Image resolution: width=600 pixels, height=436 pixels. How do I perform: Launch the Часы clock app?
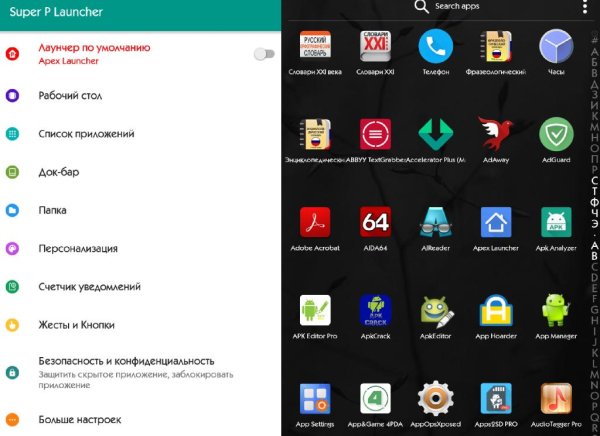pyautogui.click(x=556, y=52)
